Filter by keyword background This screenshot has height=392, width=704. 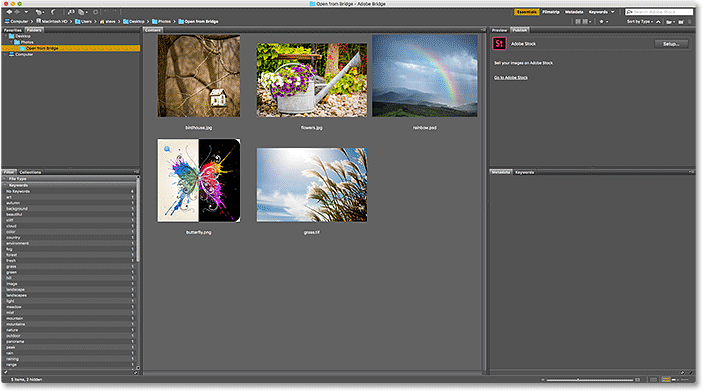point(70,209)
